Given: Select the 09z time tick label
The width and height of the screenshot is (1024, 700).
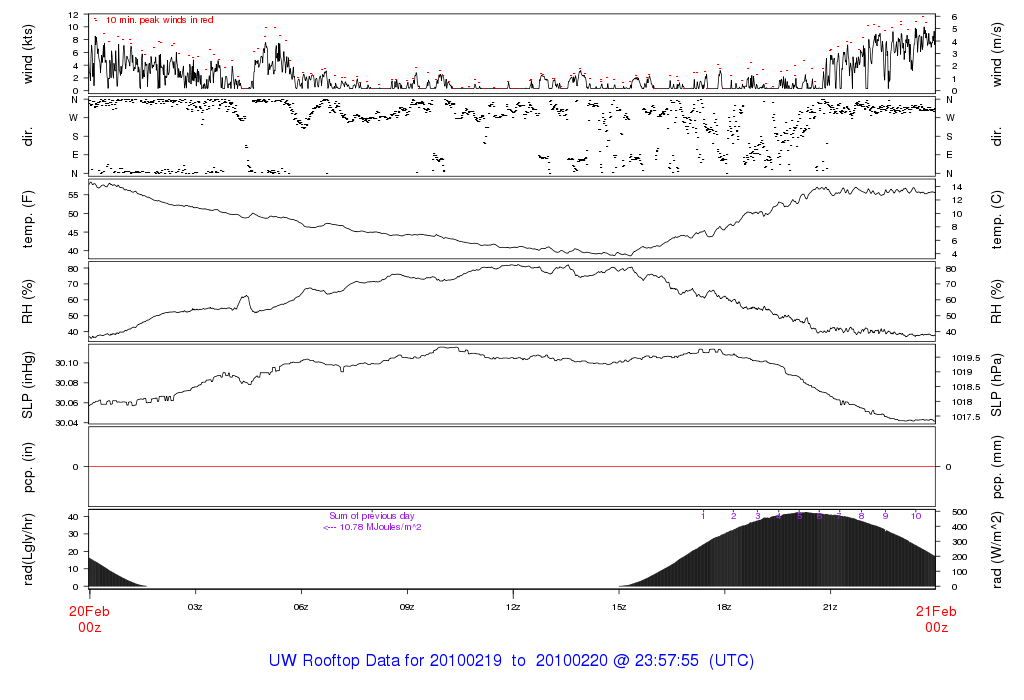Looking at the screenshot, I should (407, 607).
